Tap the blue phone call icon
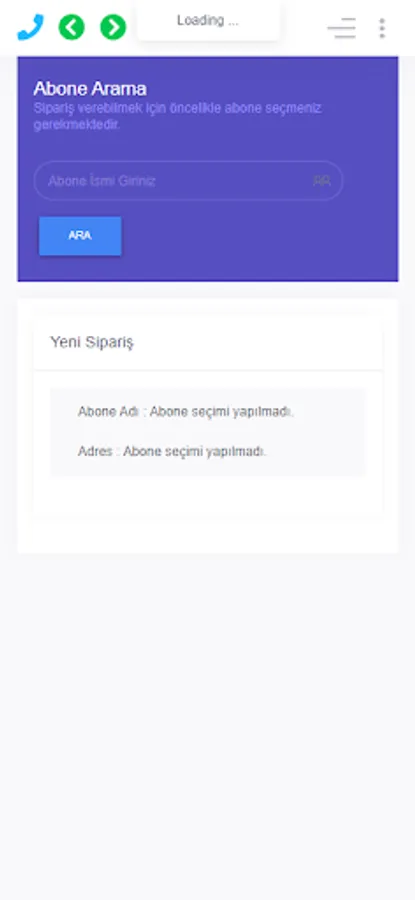Viewport: 415px width, 900px height. click(x=30, y=27)
